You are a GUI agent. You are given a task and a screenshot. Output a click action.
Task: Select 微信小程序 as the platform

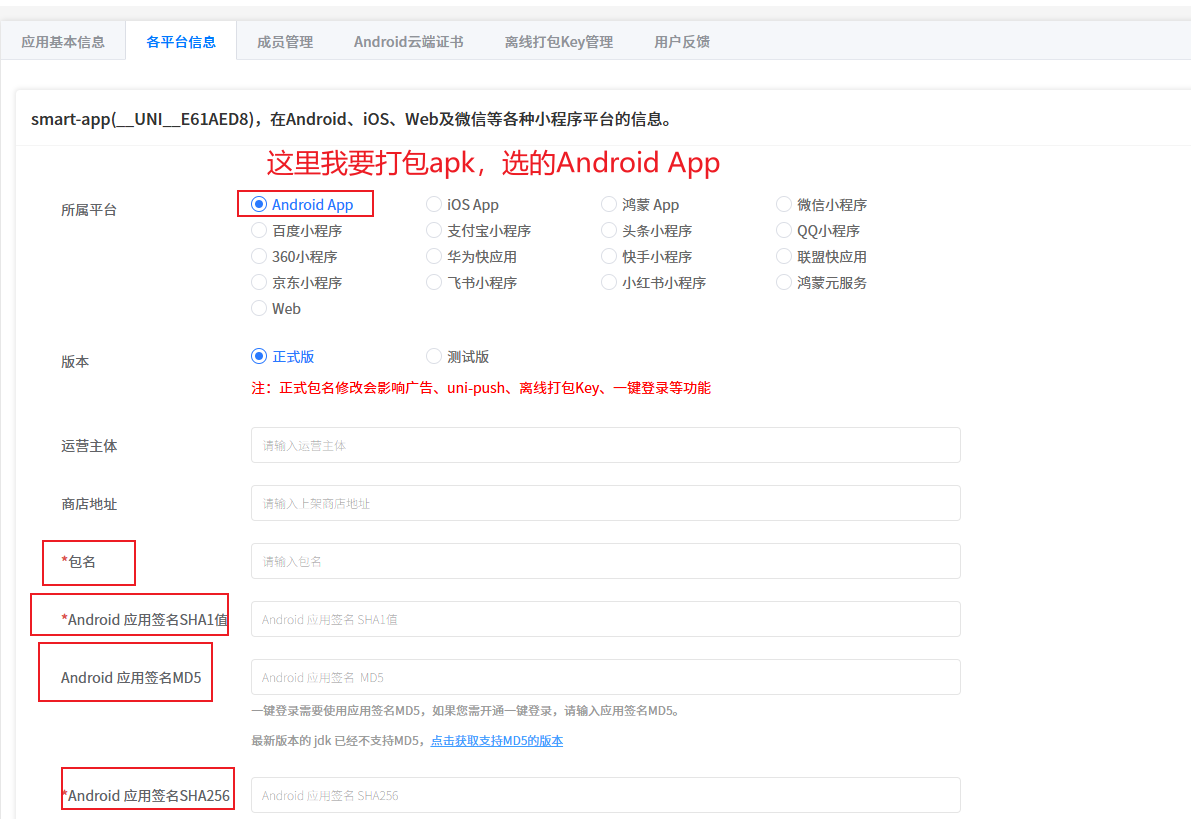784,204
